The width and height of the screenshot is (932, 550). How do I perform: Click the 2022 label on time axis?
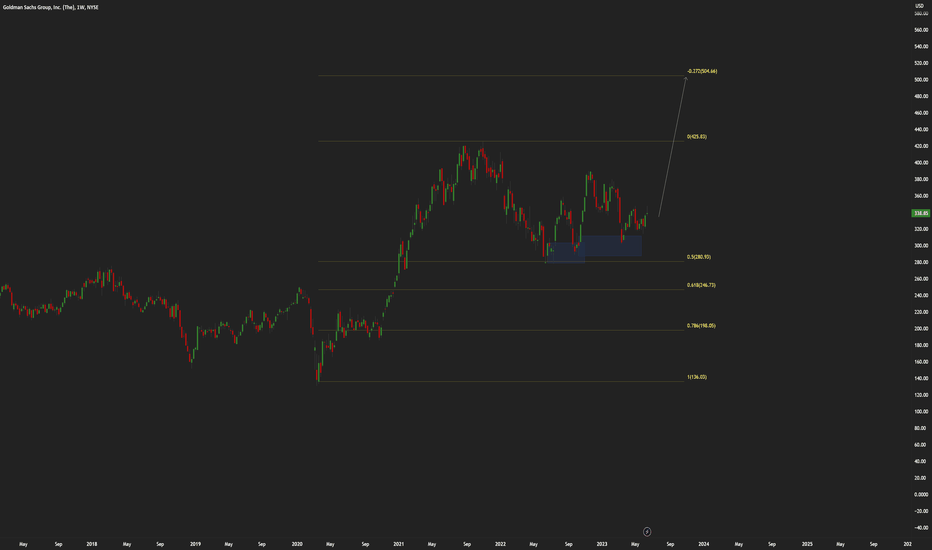[500, 544]
